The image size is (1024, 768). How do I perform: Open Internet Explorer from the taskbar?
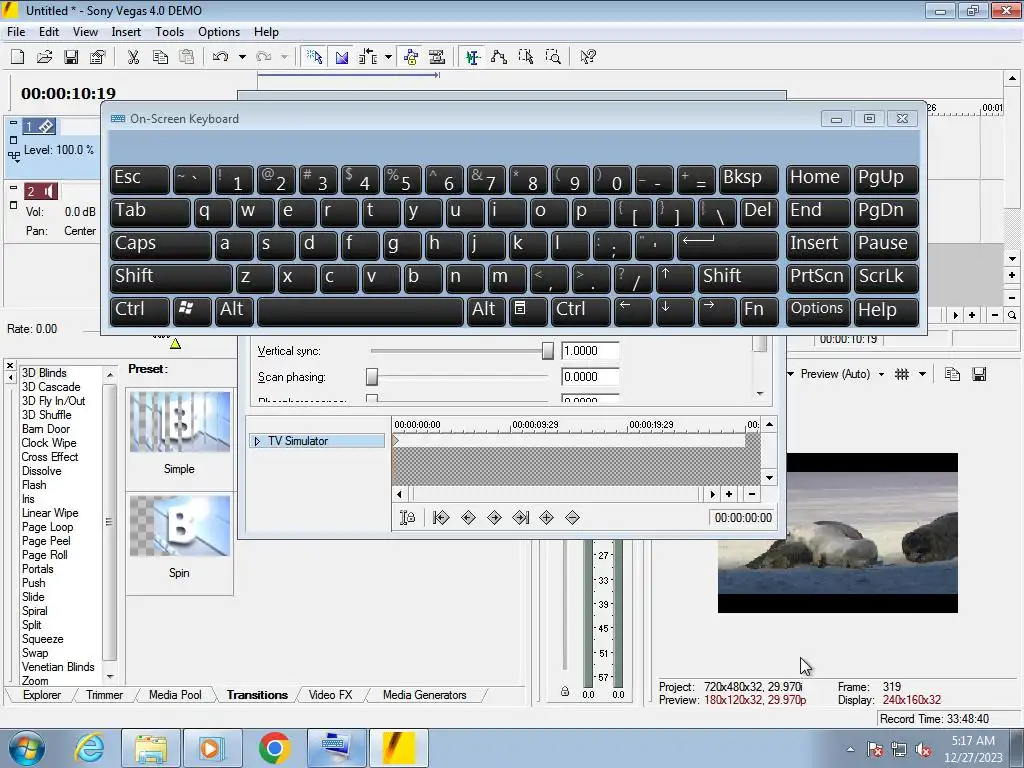pos(89,748)
